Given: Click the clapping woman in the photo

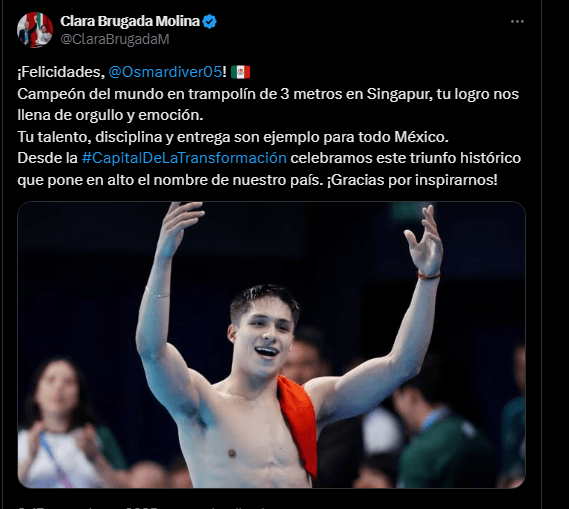Looking at the screenshot, I should pos(62,423).
